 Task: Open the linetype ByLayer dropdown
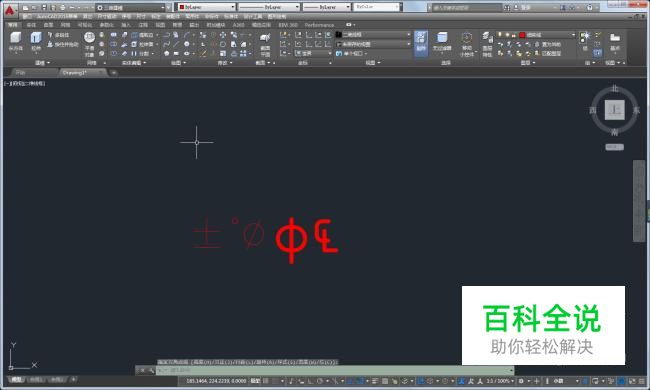point(269,7)
